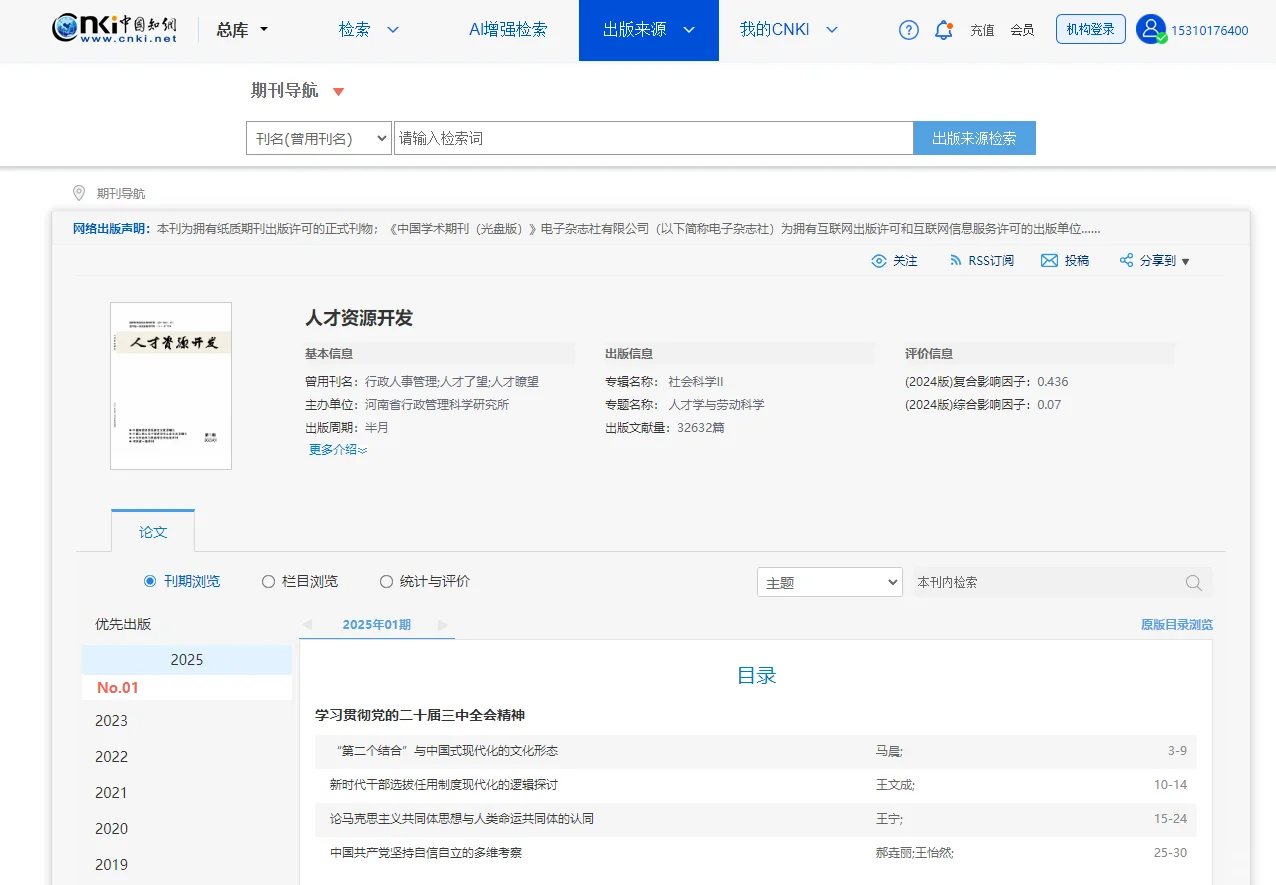
Task: Click the 出版来源检索 search button
Action: (973, 137)
